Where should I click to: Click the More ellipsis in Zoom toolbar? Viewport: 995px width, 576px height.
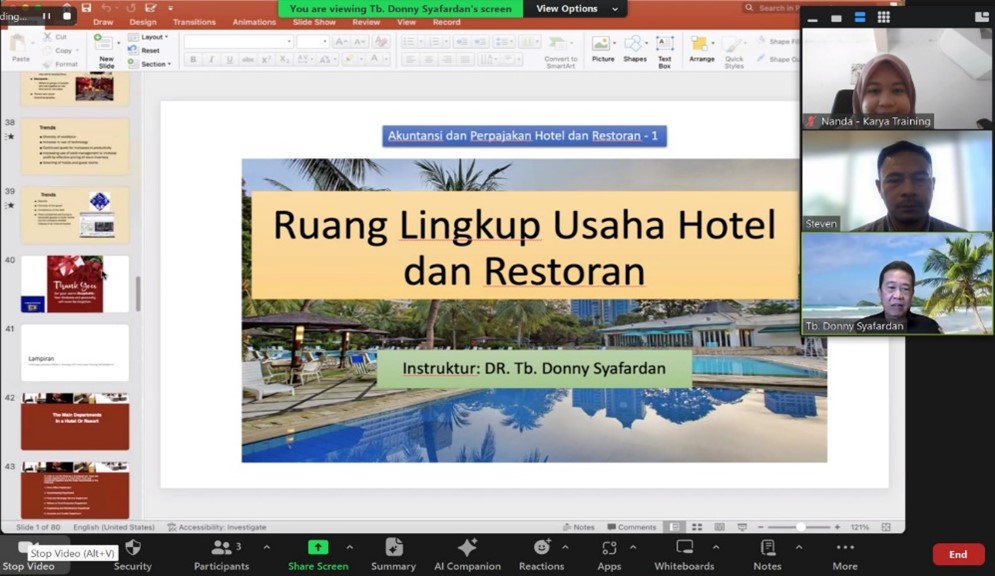pos(845,547)
